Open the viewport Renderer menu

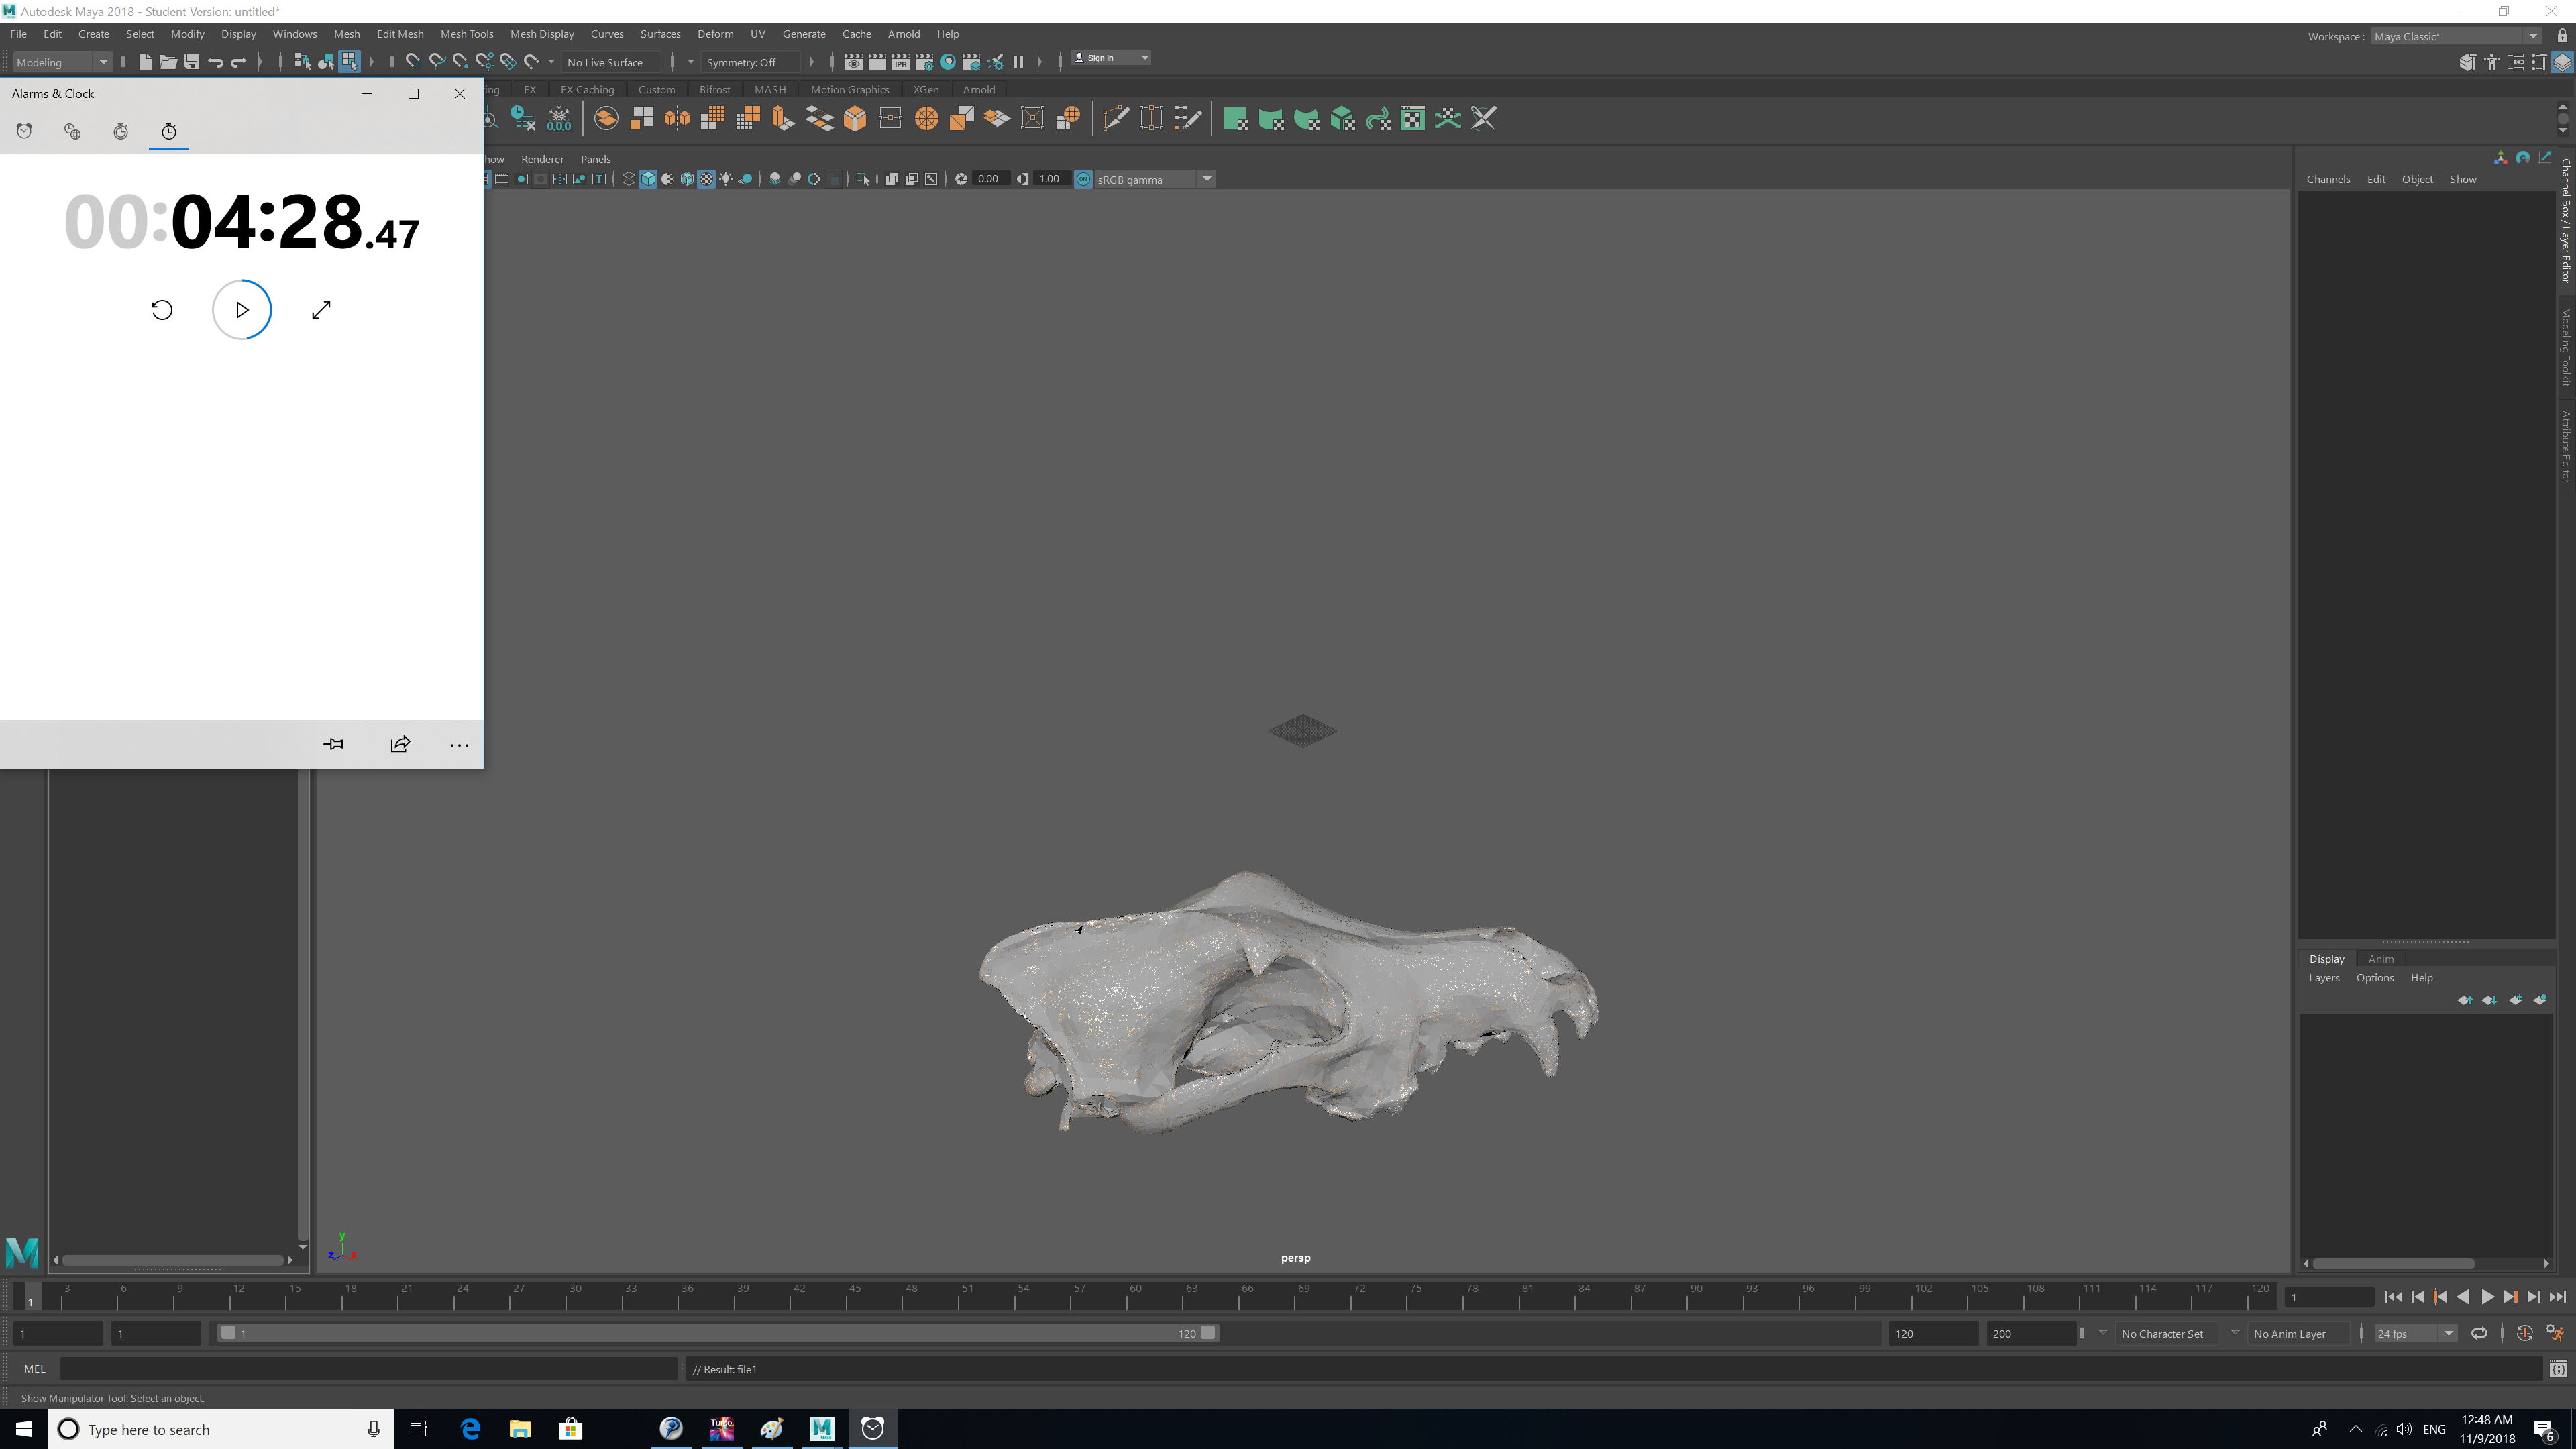[542, 159]
